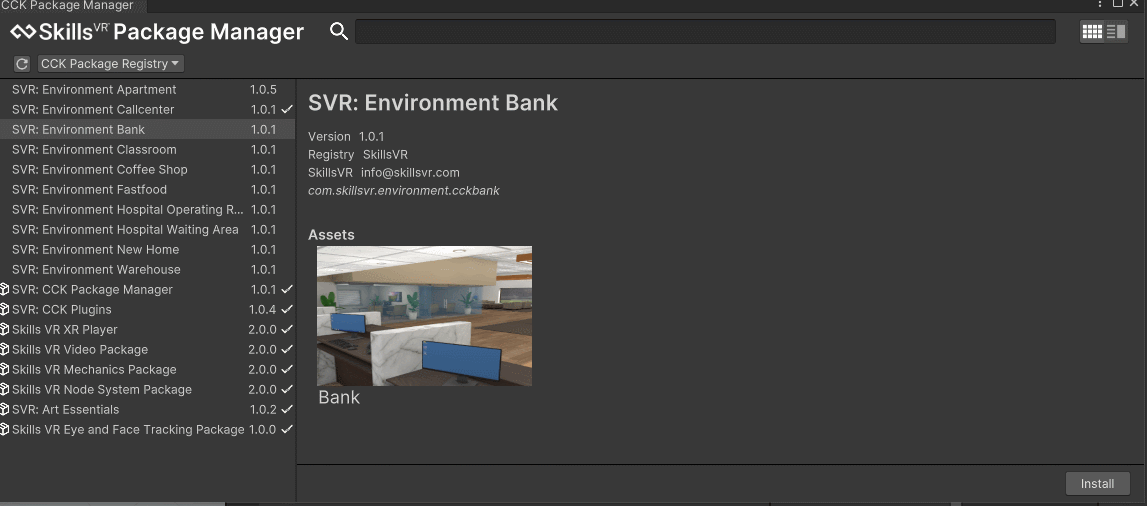1147x506 pixels.
Task: Select SVR: Environment Hospital Waiting Area package
Action: (147, 230)
